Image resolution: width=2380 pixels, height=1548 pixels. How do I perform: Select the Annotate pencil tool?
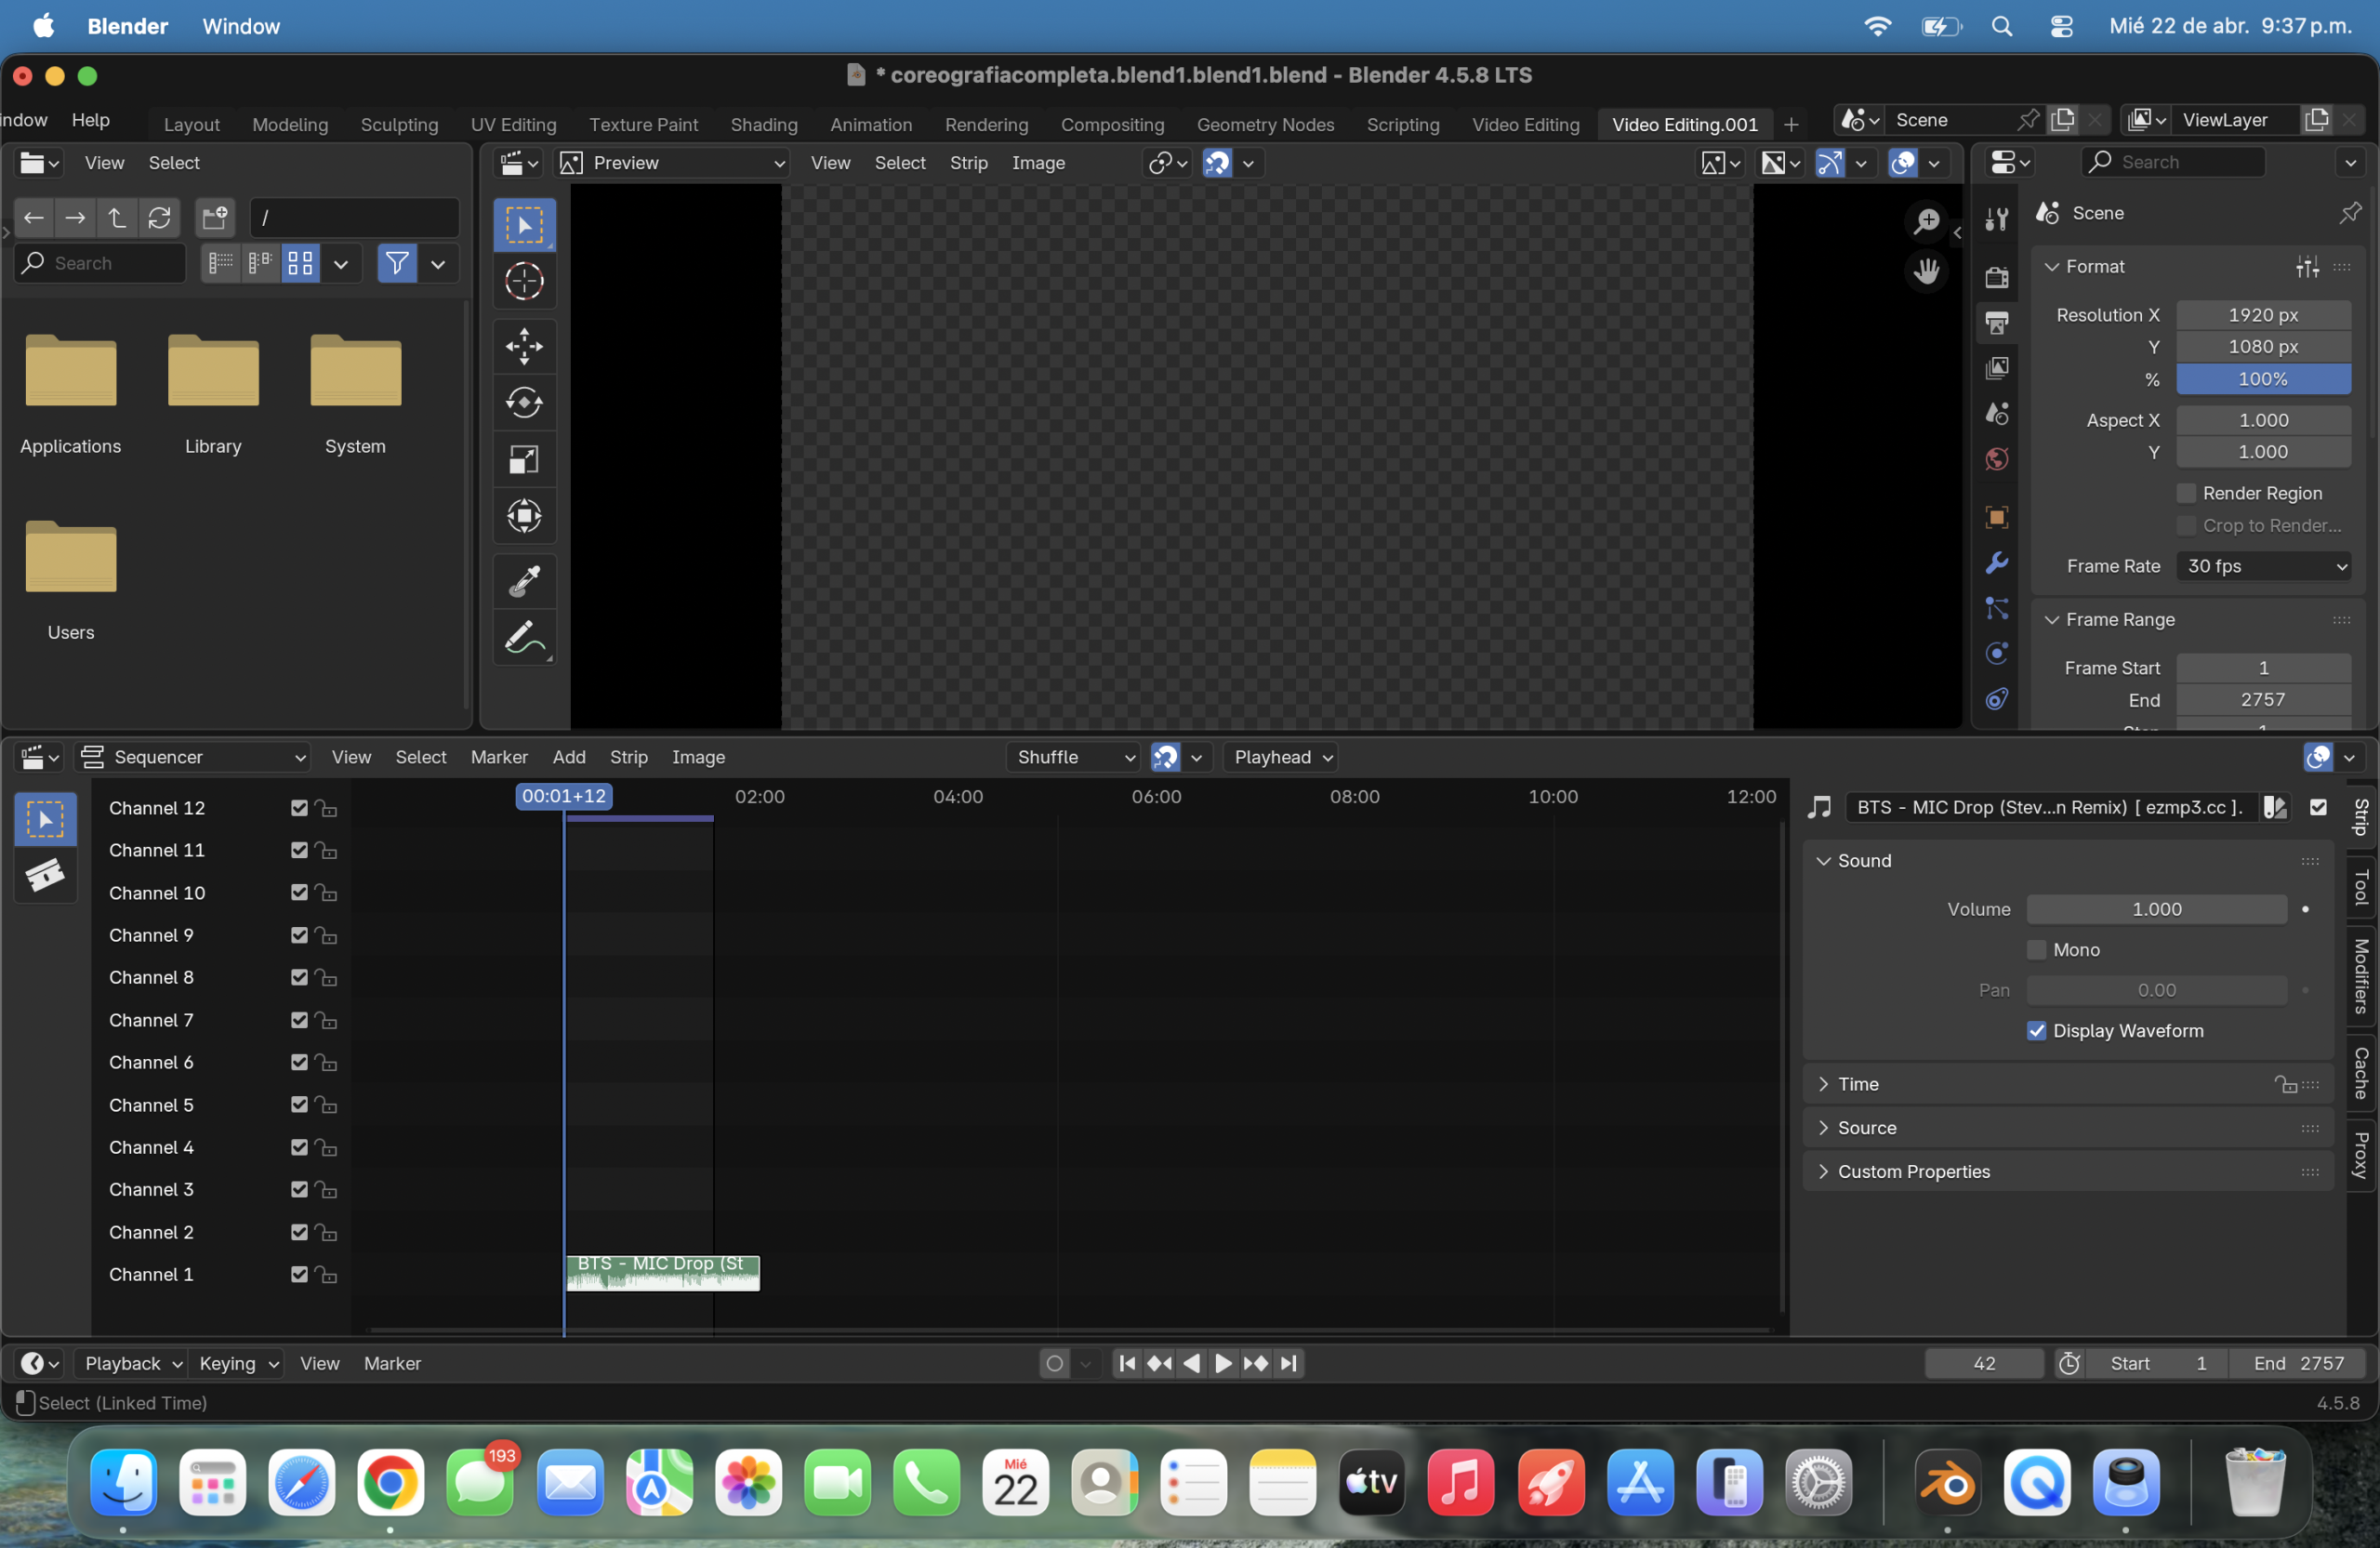(524, 637)
